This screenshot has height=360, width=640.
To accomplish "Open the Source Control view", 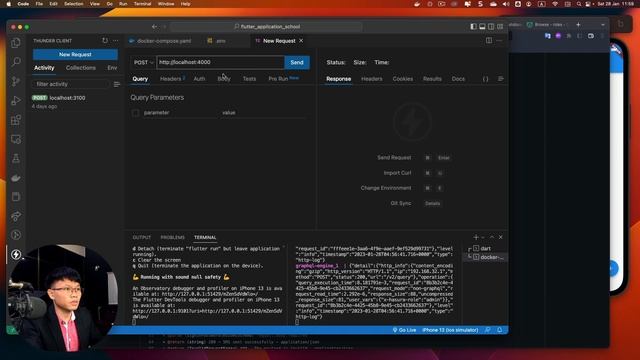I will (16, 81).
